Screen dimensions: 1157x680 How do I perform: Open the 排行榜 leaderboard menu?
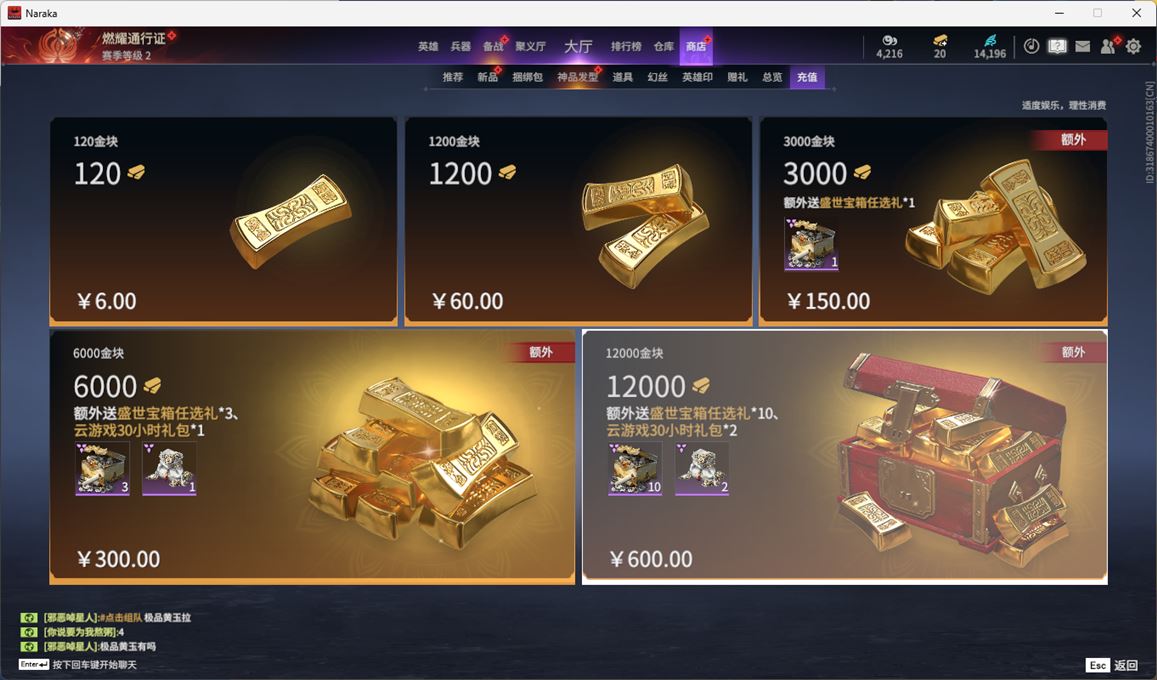coord(626,46)
